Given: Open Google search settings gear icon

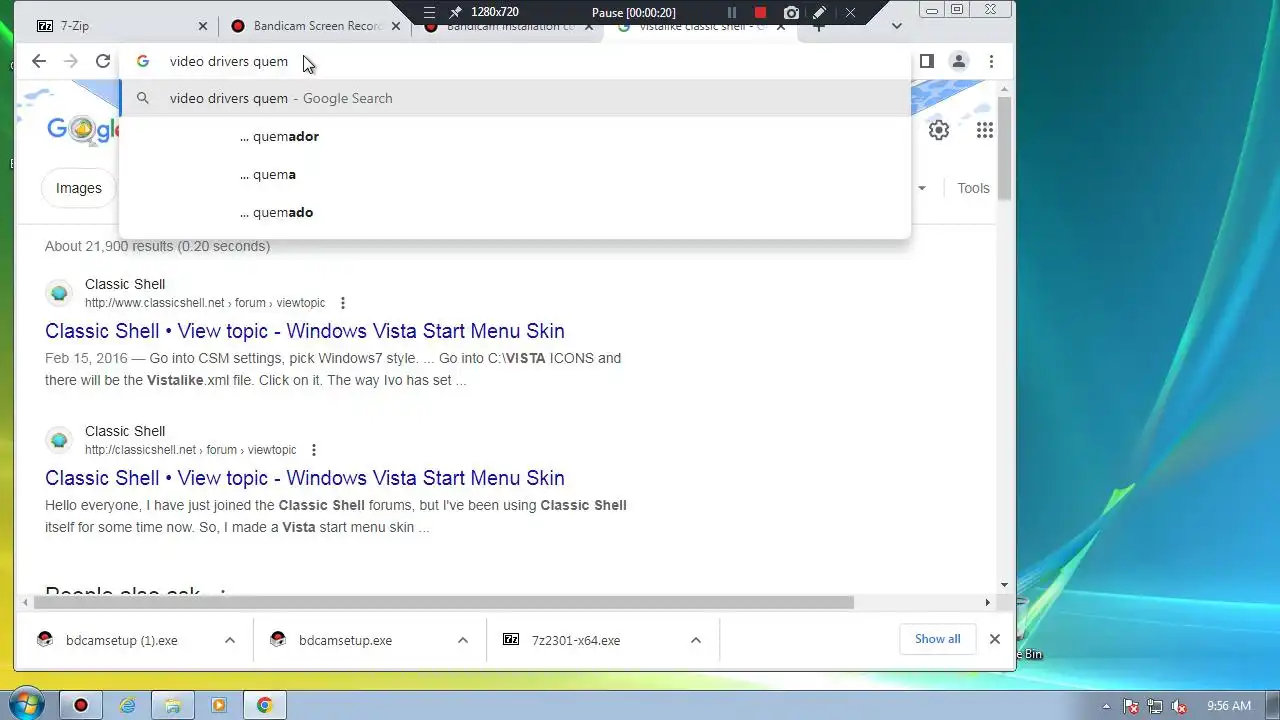Looking at the screenshot, I should pos(938,130).
